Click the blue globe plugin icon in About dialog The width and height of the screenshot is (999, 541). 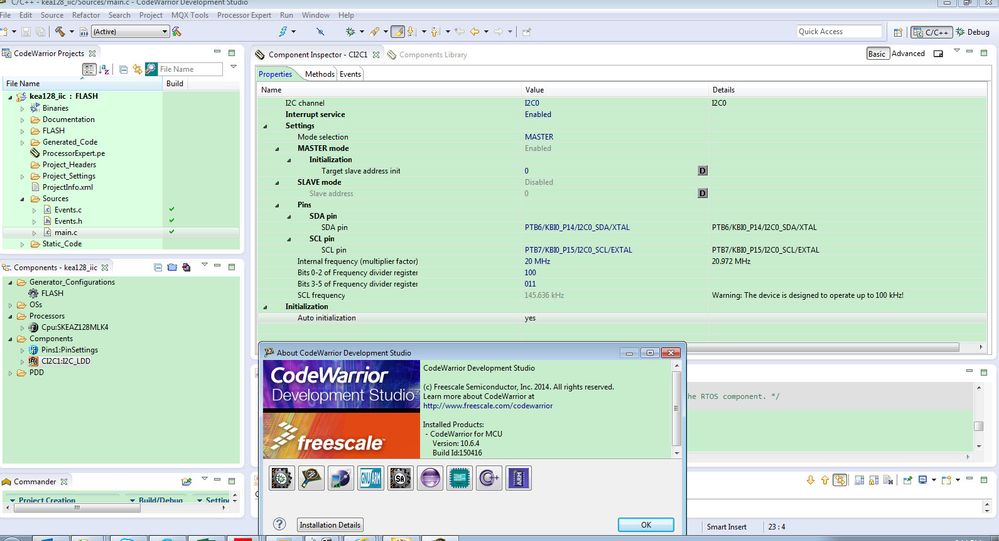click(x=341, y=478)
